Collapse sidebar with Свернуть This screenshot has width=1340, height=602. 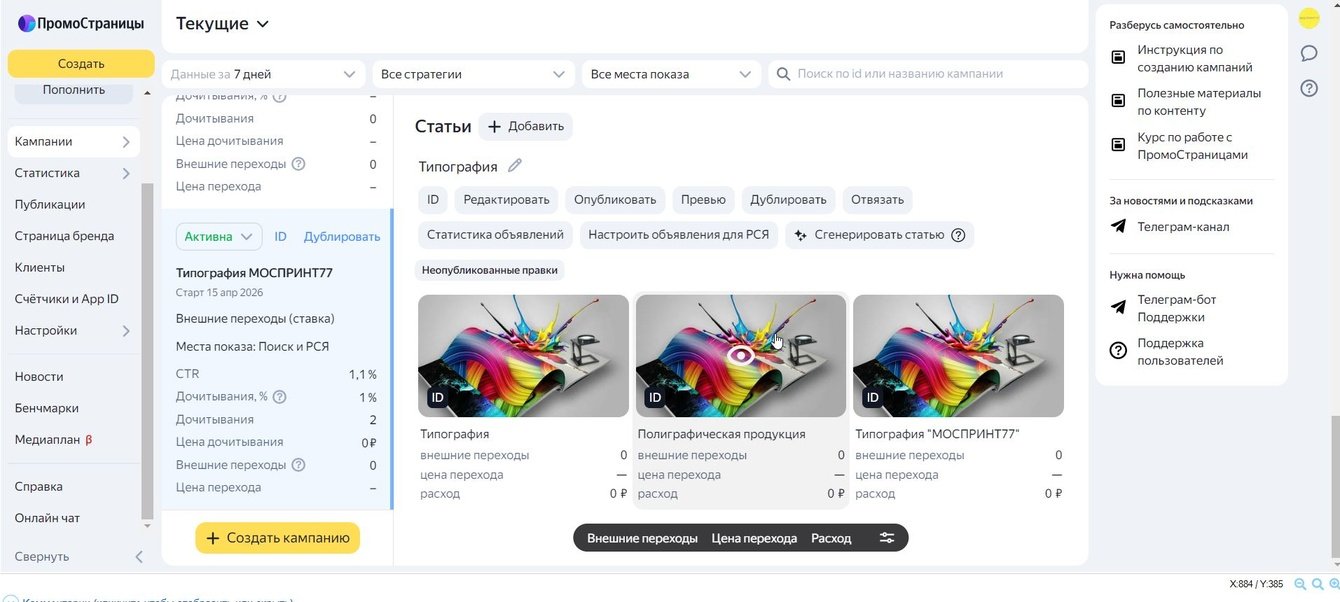pos(78,556)
